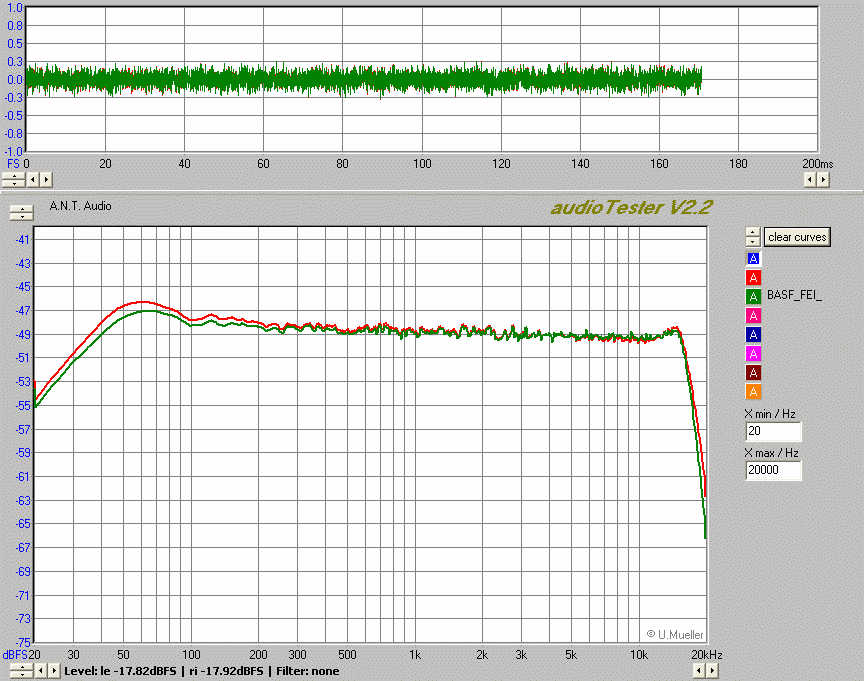The width and height of the screenshot is (864, 681).
Task: Click right arrow just before Level status text
Action: pyautogui.click(x=54, y=671)
